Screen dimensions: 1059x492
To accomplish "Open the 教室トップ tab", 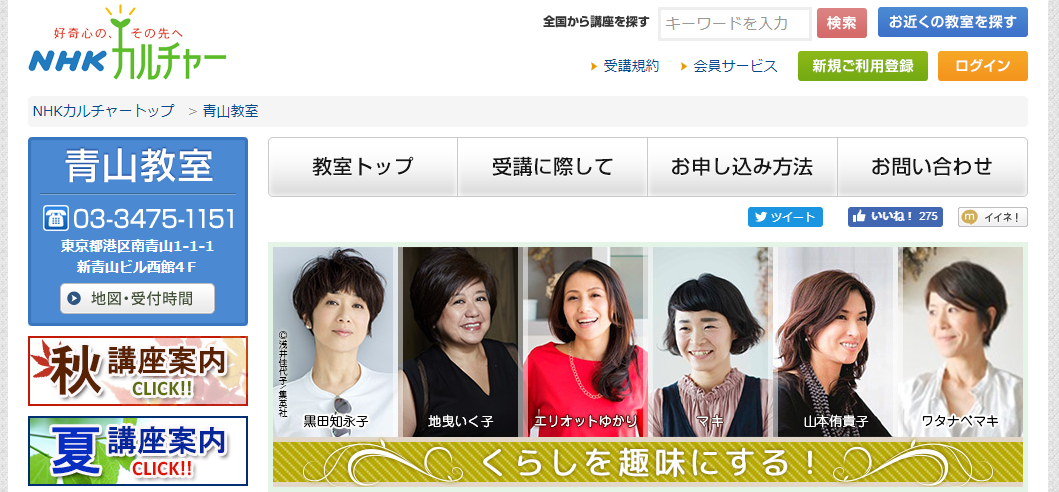I will [x=363, y=167].
